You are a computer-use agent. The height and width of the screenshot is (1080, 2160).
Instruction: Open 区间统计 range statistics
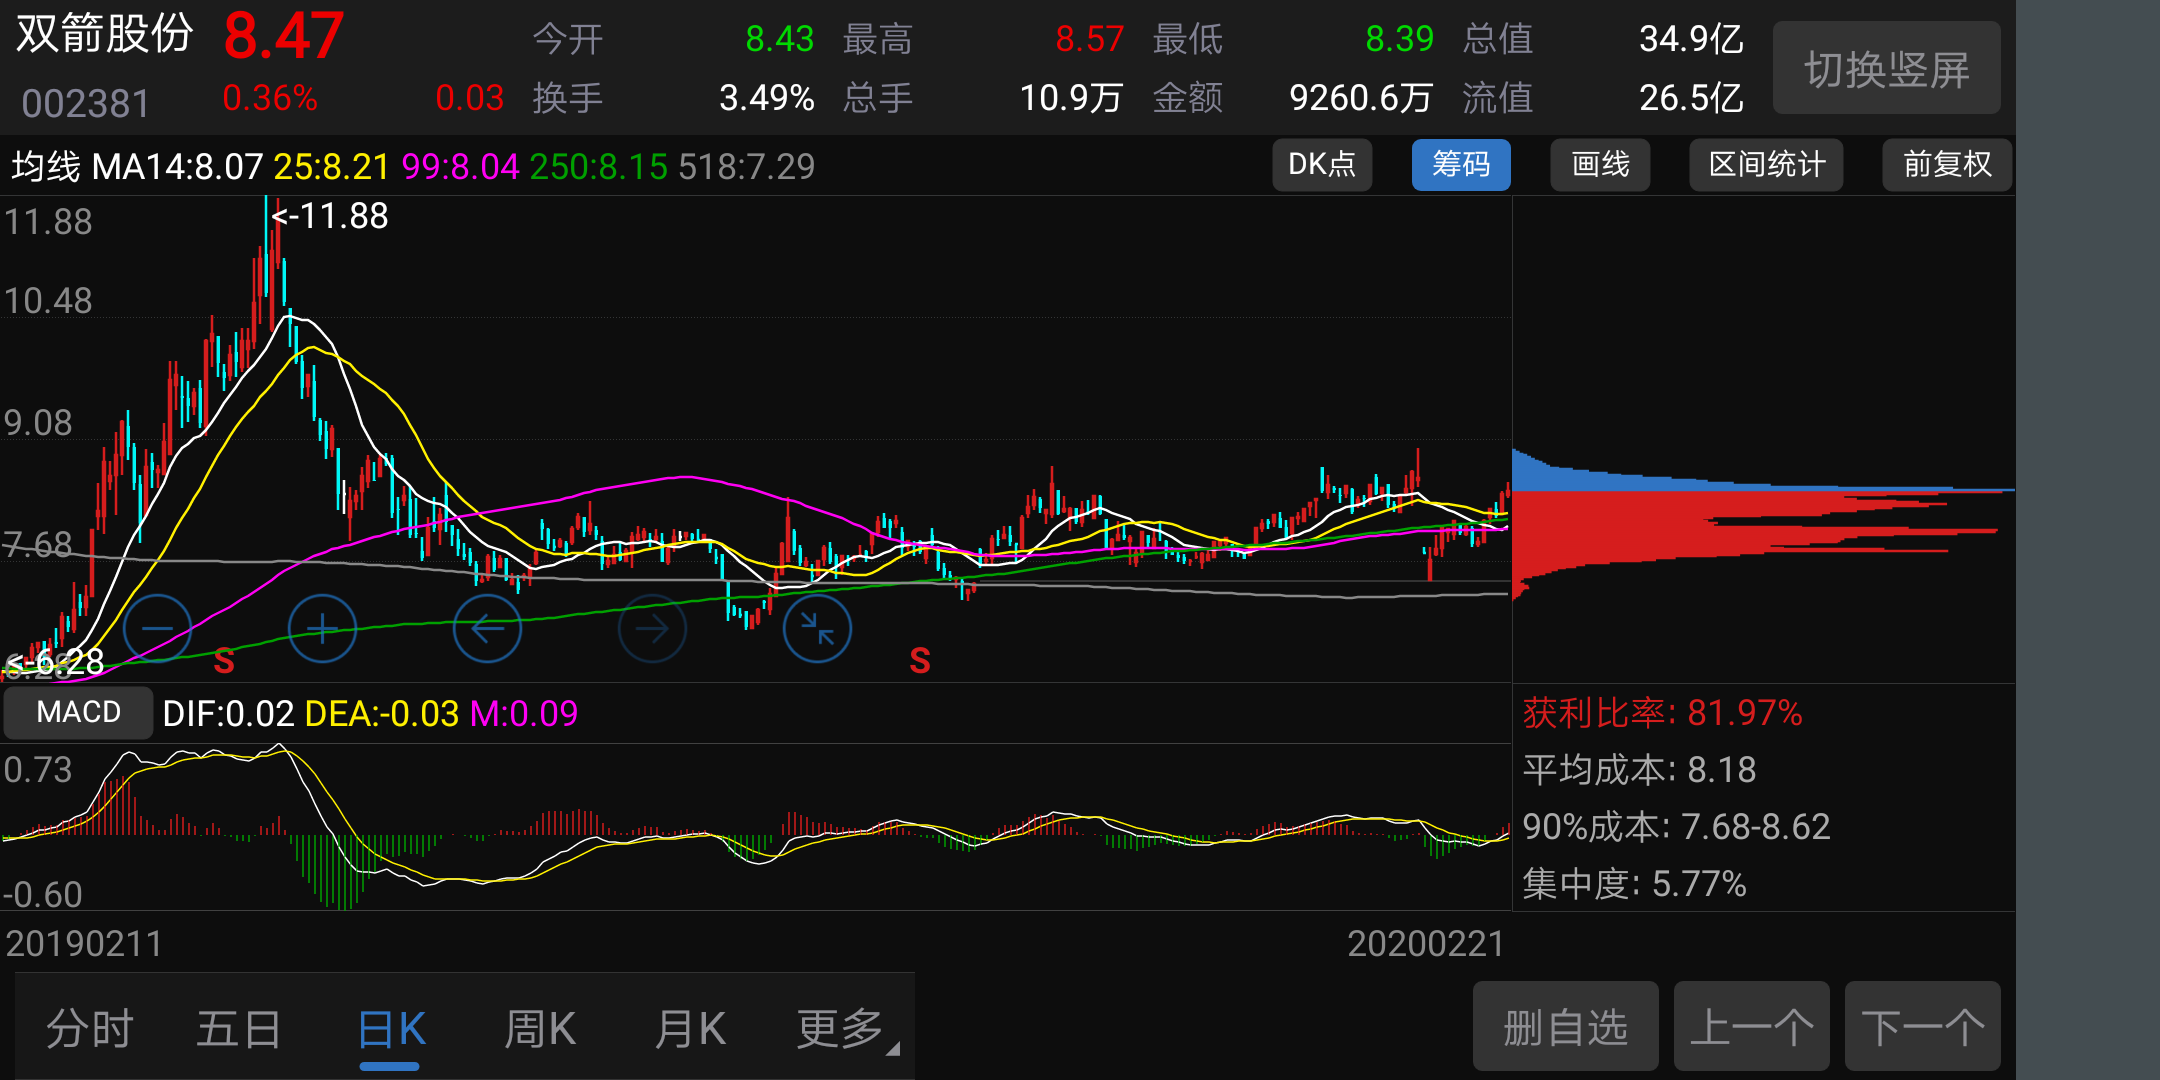tap(1766, 164)
